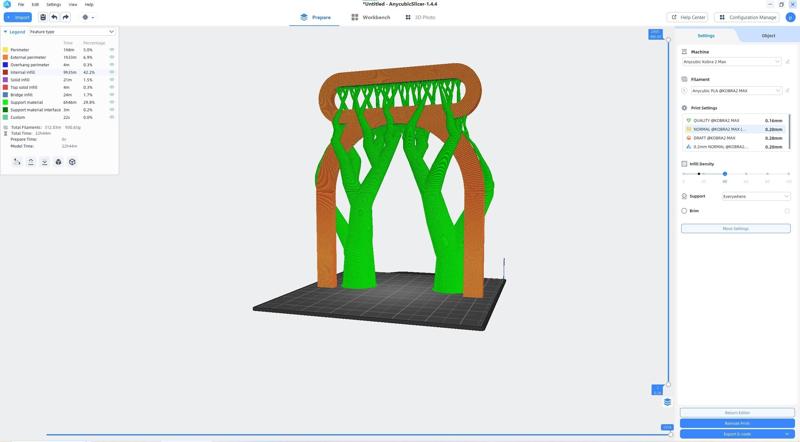This screenshot has height=442, width=800.
Task: Edit the machine preset with pencil icon
Action: click(788, 62)
